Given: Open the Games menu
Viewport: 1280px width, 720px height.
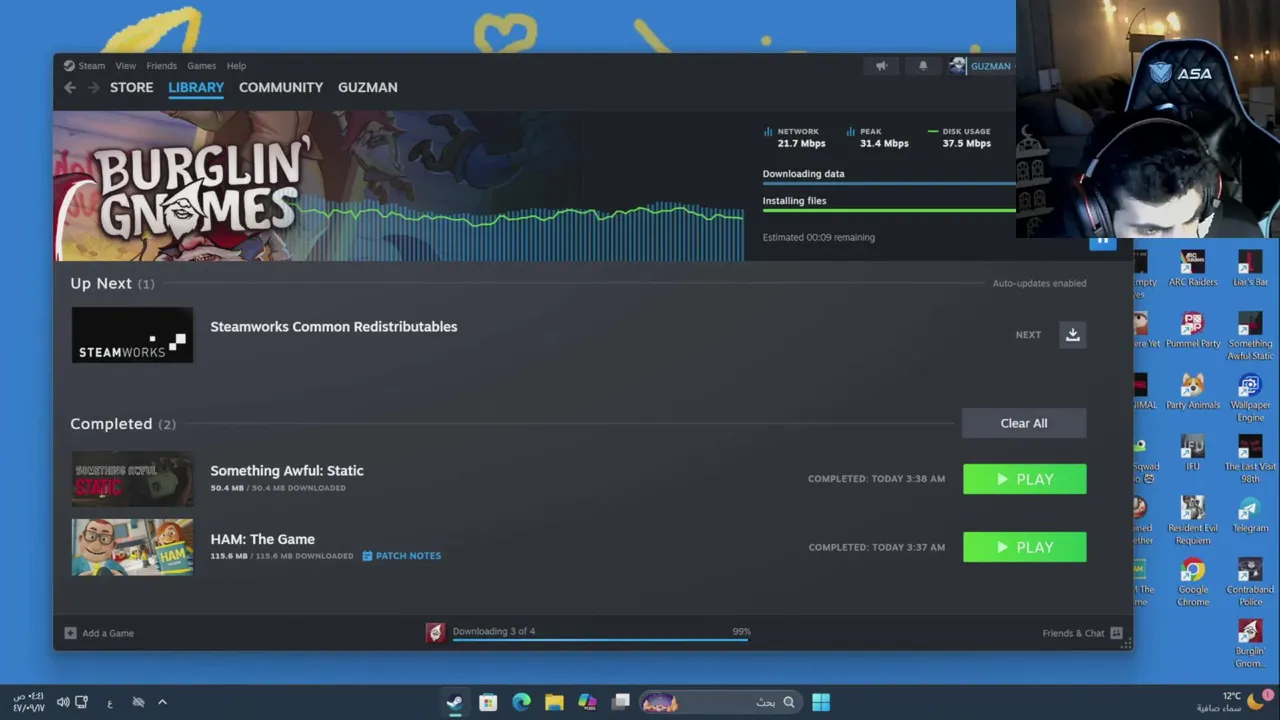Looking at the screenshot, I should [201, 66].
